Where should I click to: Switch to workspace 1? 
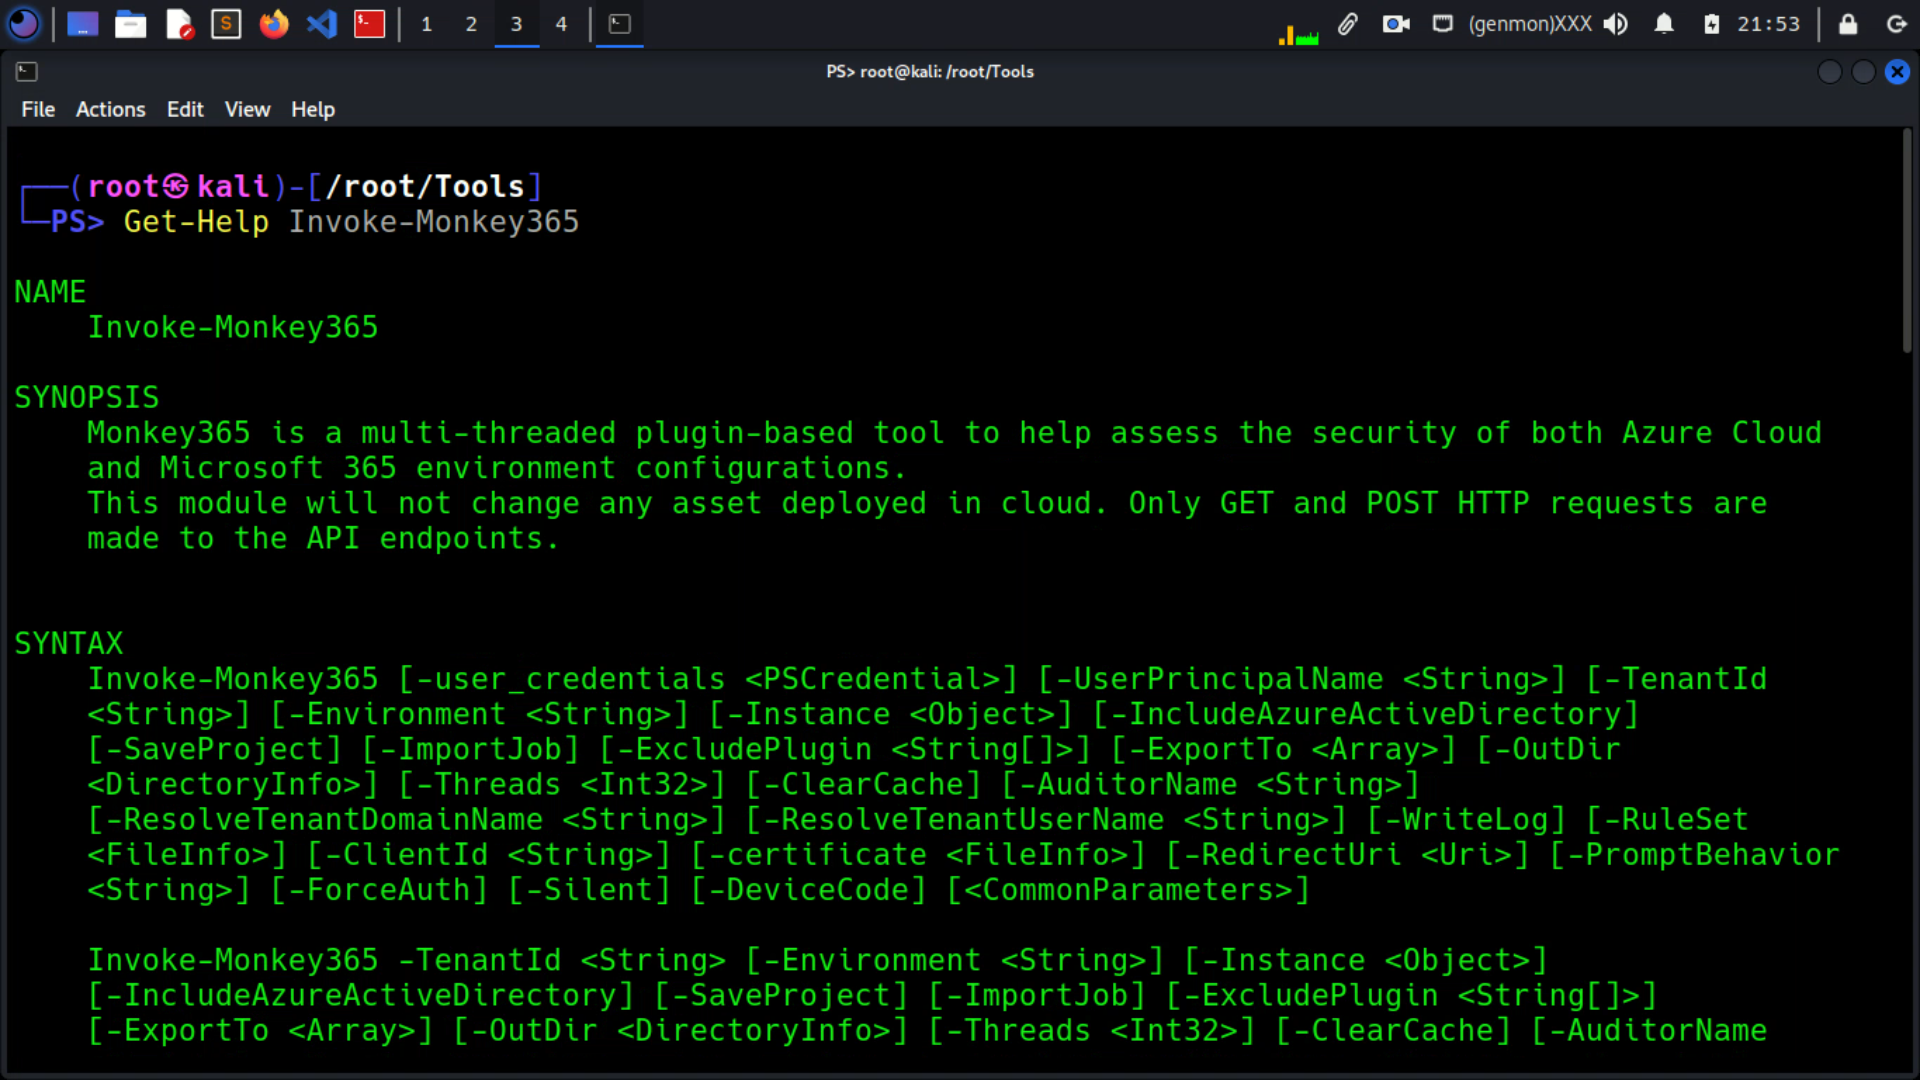(426, 23)
